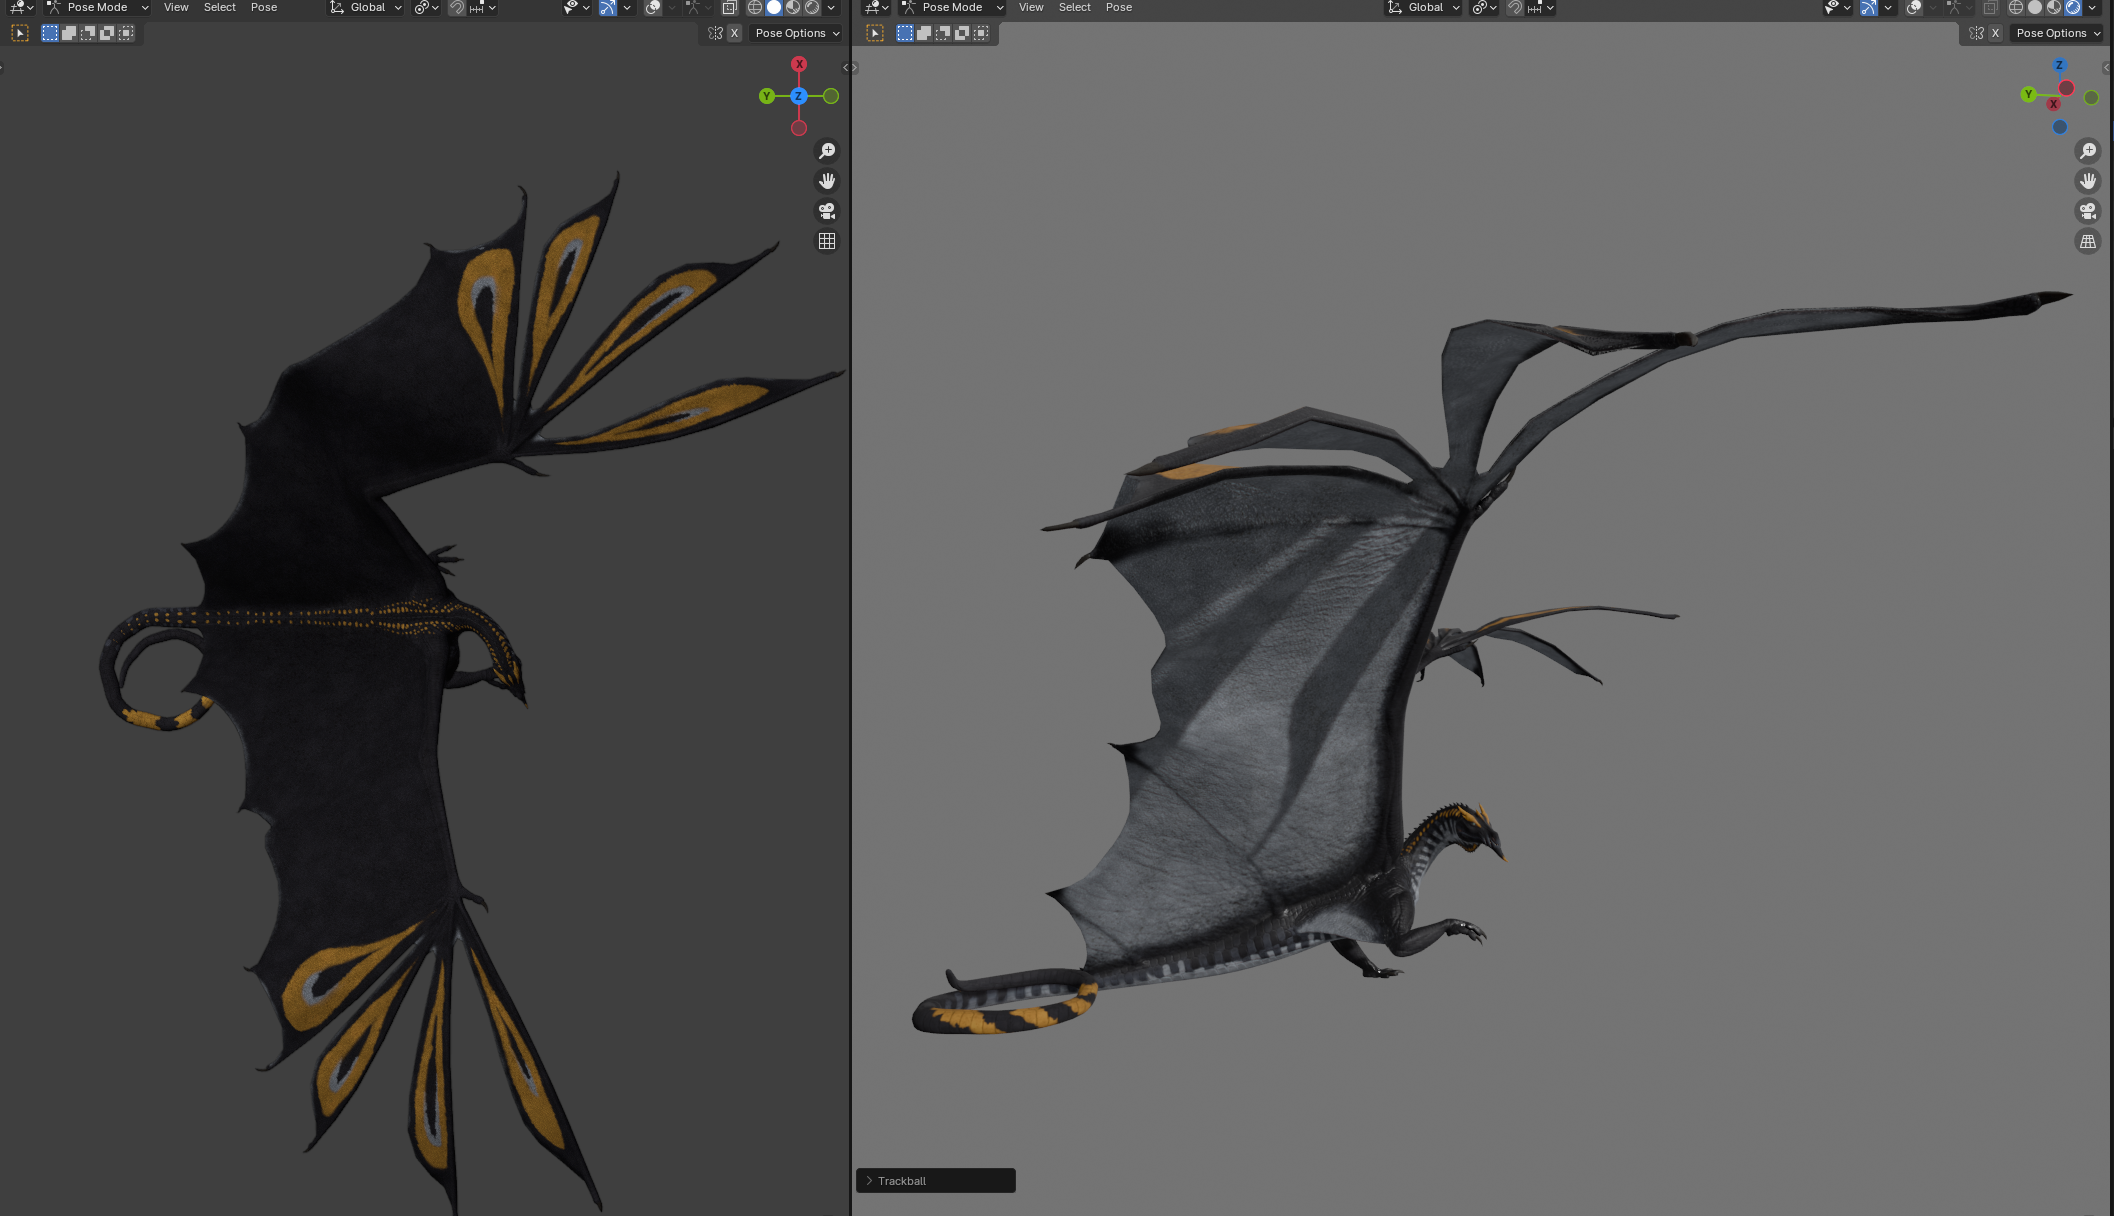Viewport: 2114px width, 1216px height.
Task: Toggle gizmo visibility in left viewport header
Action: [607, 8]
